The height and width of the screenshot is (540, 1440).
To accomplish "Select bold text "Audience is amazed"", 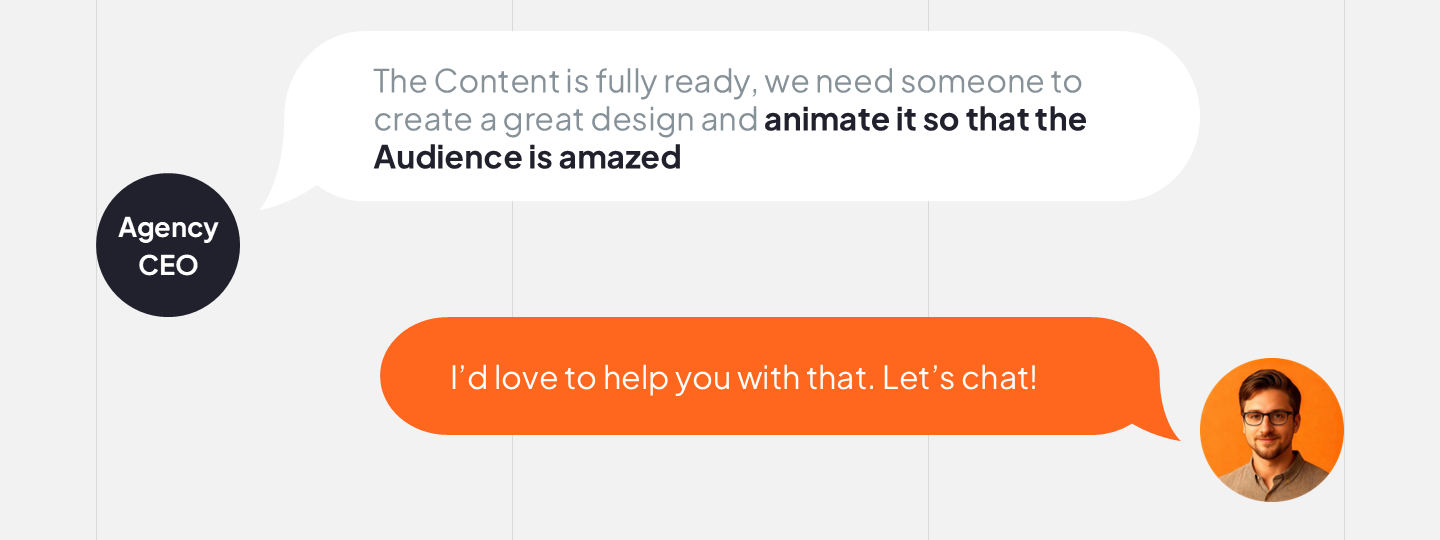I will (x=527, y=157).
